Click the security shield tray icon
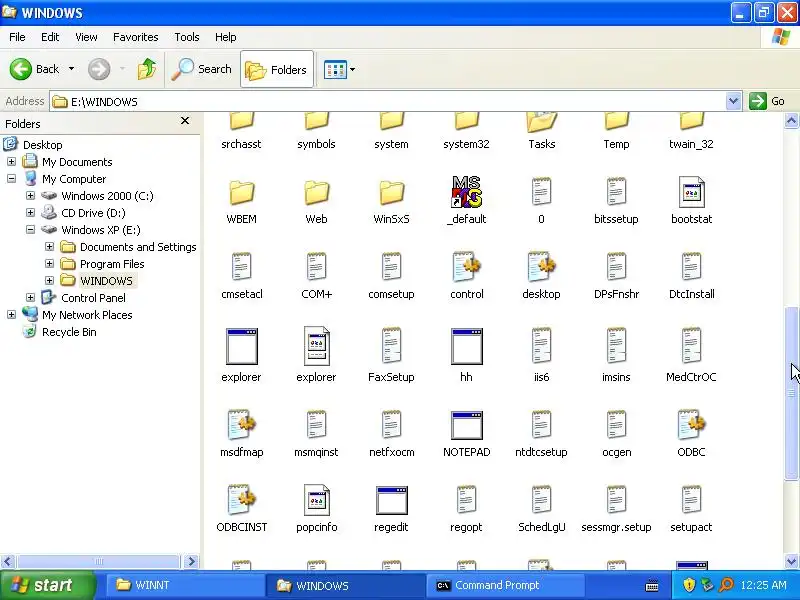 [689, 585]
